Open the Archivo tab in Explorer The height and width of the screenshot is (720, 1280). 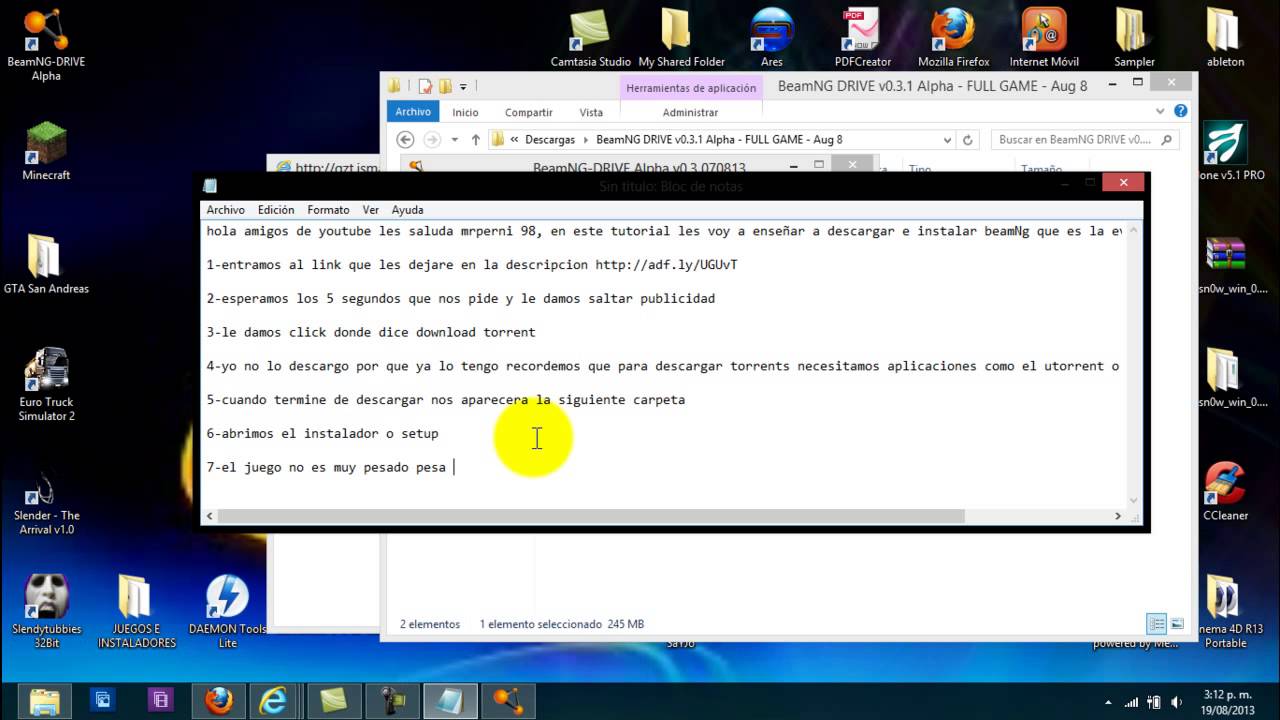[413, 112]
